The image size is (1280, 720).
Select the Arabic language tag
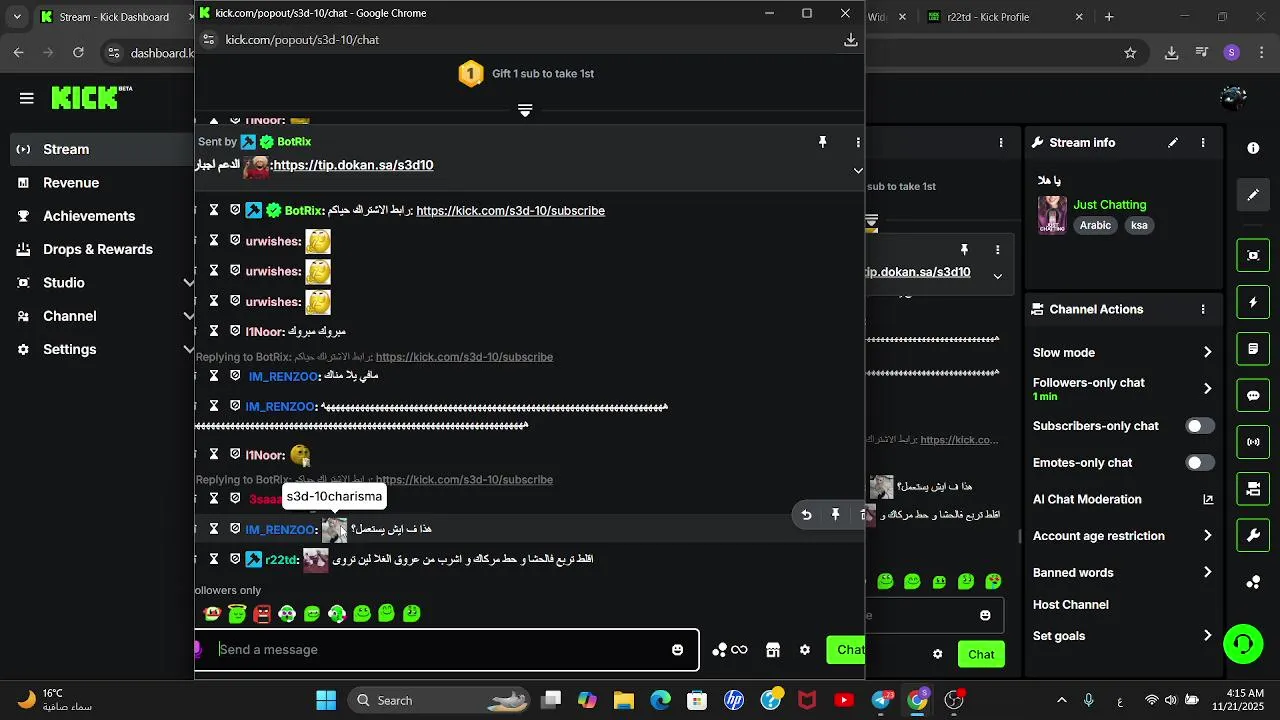click(x=1095, y=226)
